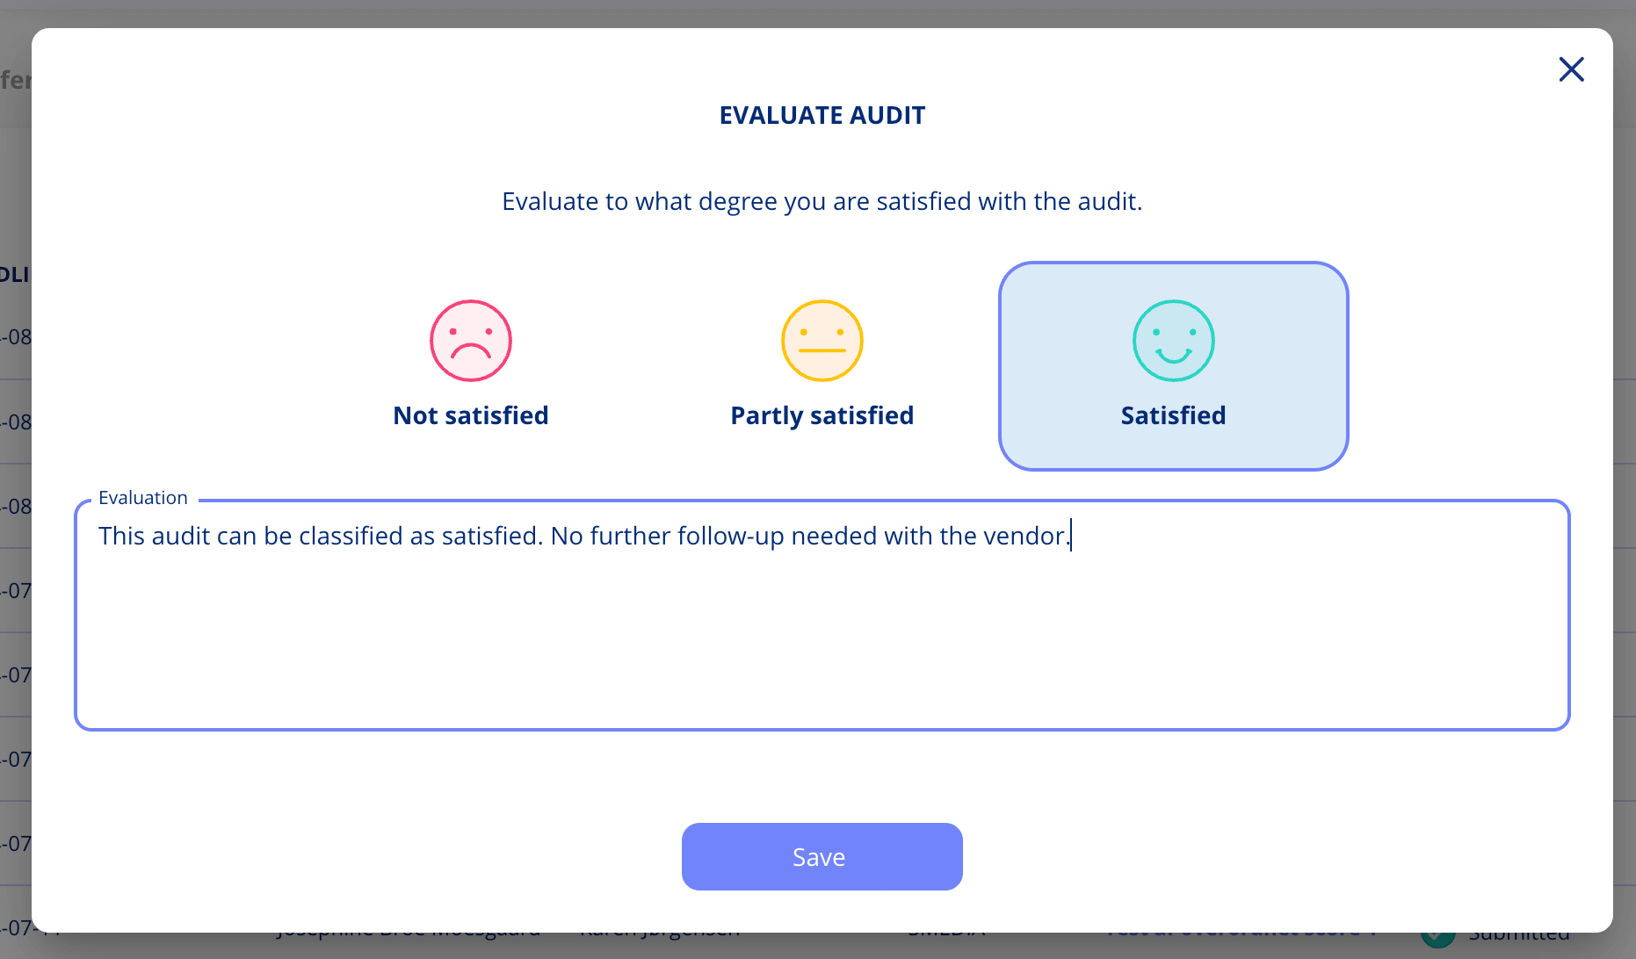This screenshot has height=959, width=1636.
Task: Select the "Not satisfied" label
Action: [x=471, y=415]
